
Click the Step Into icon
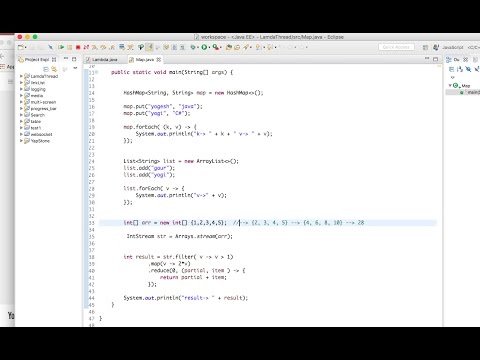coord(94,47)
